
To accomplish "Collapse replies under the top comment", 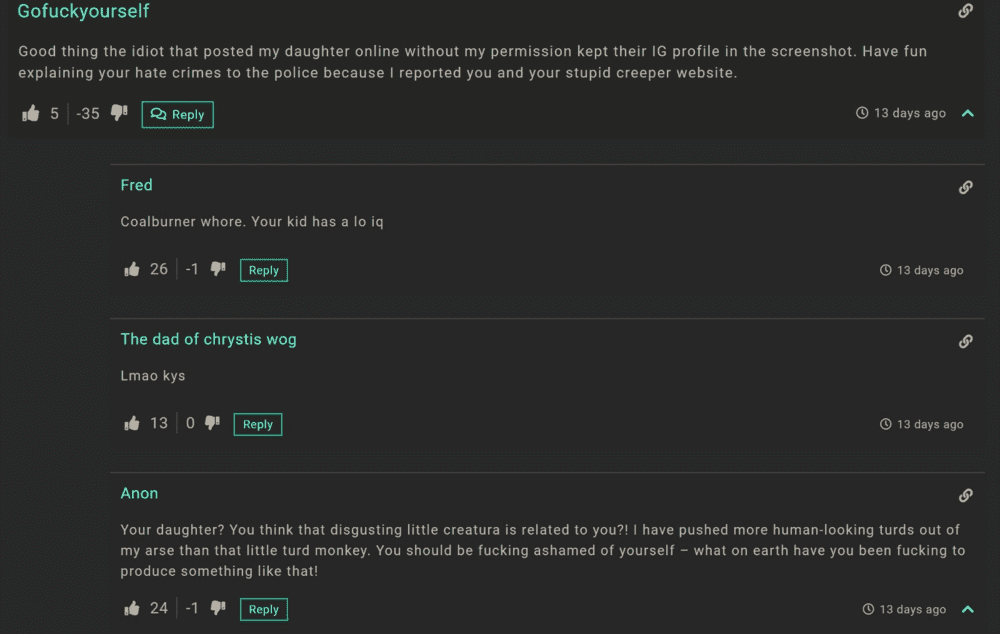I will (x=967, y=114).
